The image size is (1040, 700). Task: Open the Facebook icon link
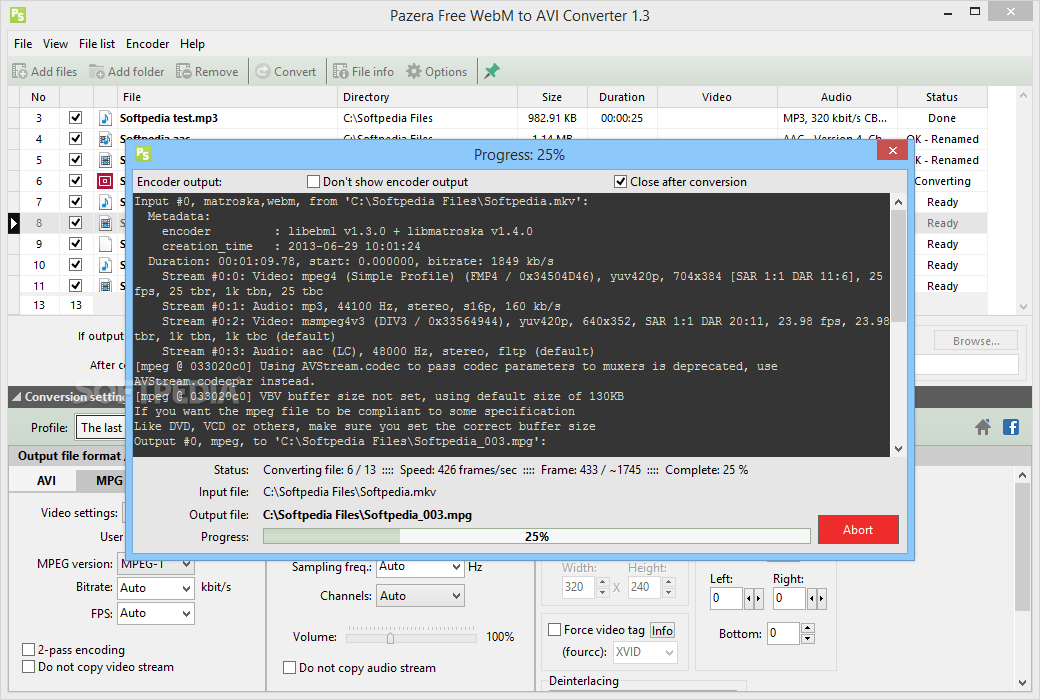[x=1011, y=427]
